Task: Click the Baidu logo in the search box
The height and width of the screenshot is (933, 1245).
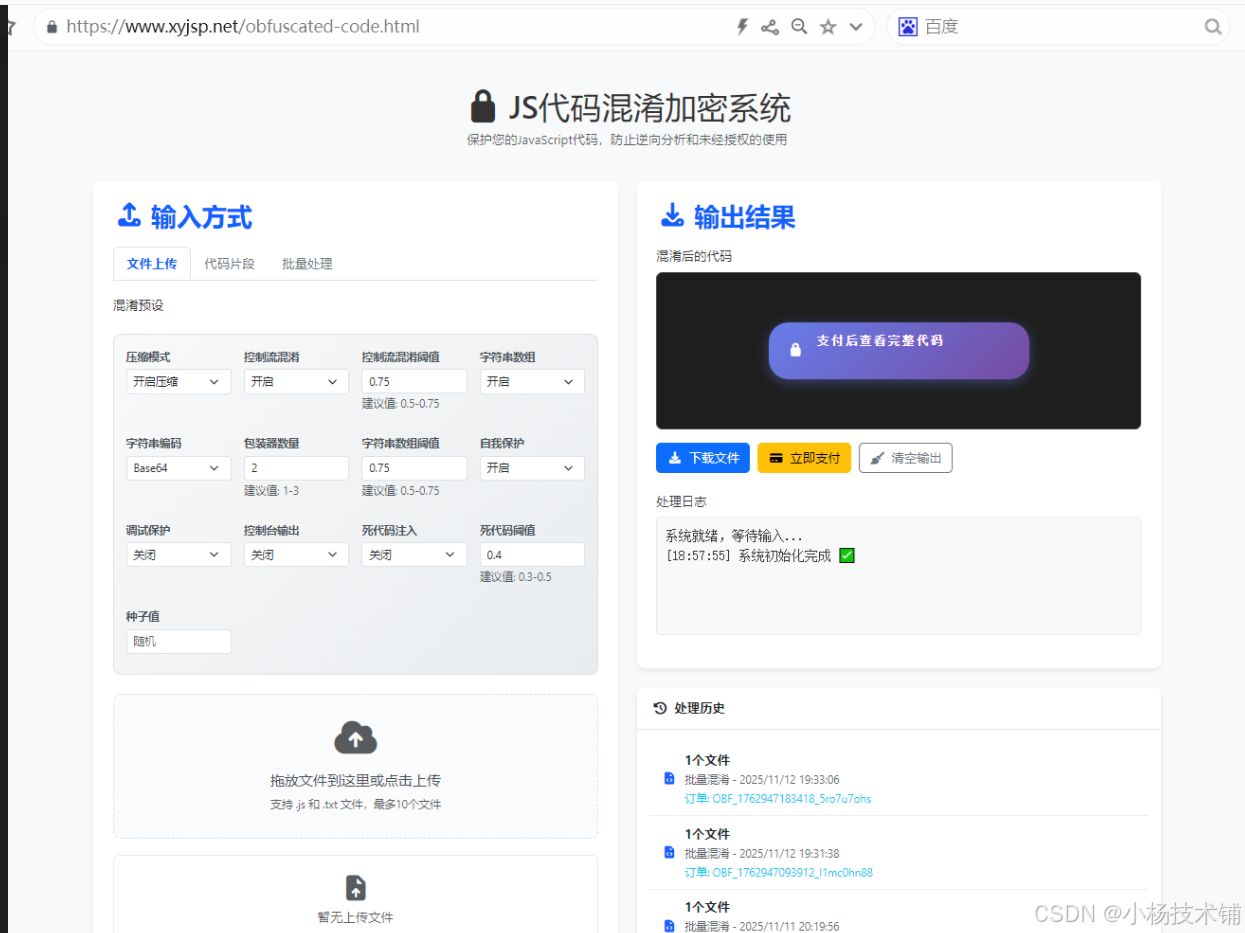Action: (906, 25)
